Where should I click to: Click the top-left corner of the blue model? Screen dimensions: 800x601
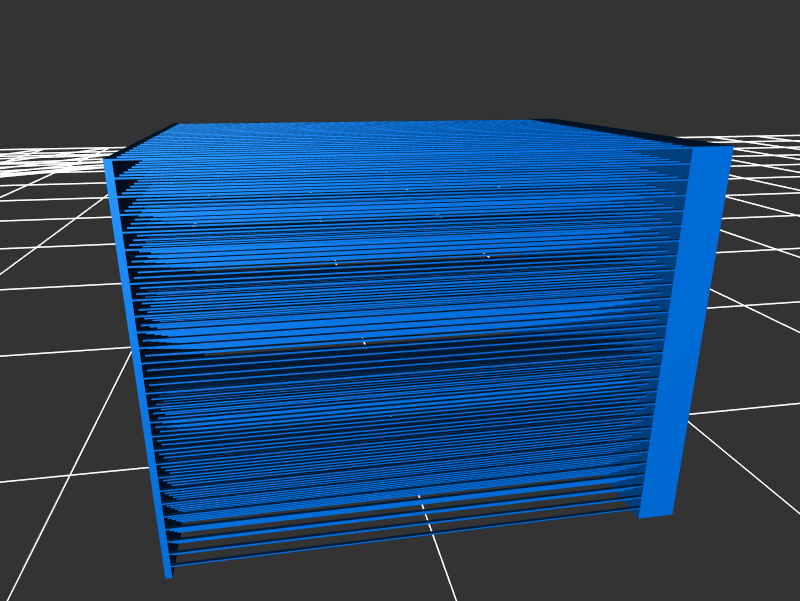click(106, 160)
